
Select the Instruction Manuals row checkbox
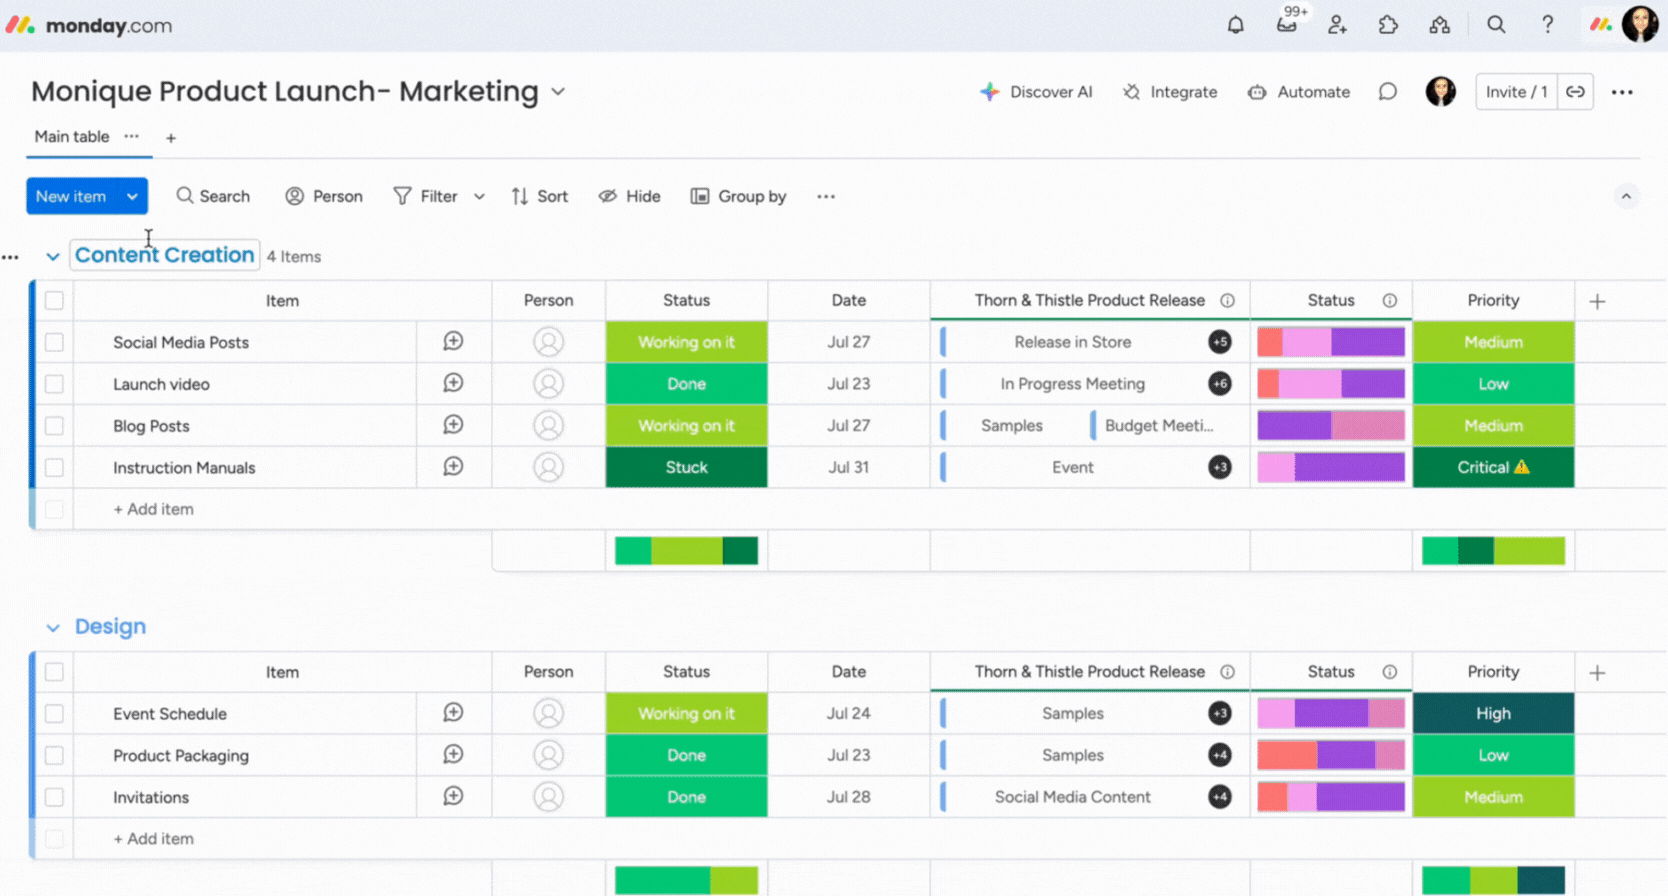[x=54, y=468]
